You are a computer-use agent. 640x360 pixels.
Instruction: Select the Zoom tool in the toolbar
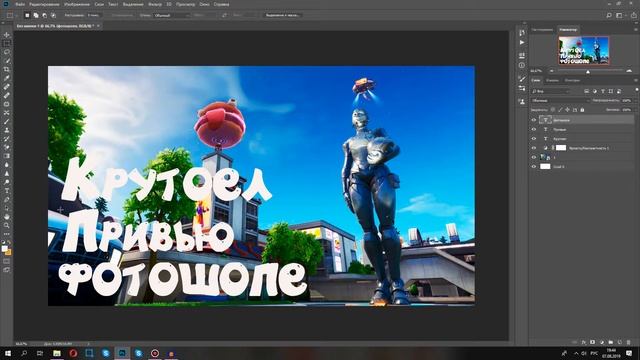pos(7,225)
